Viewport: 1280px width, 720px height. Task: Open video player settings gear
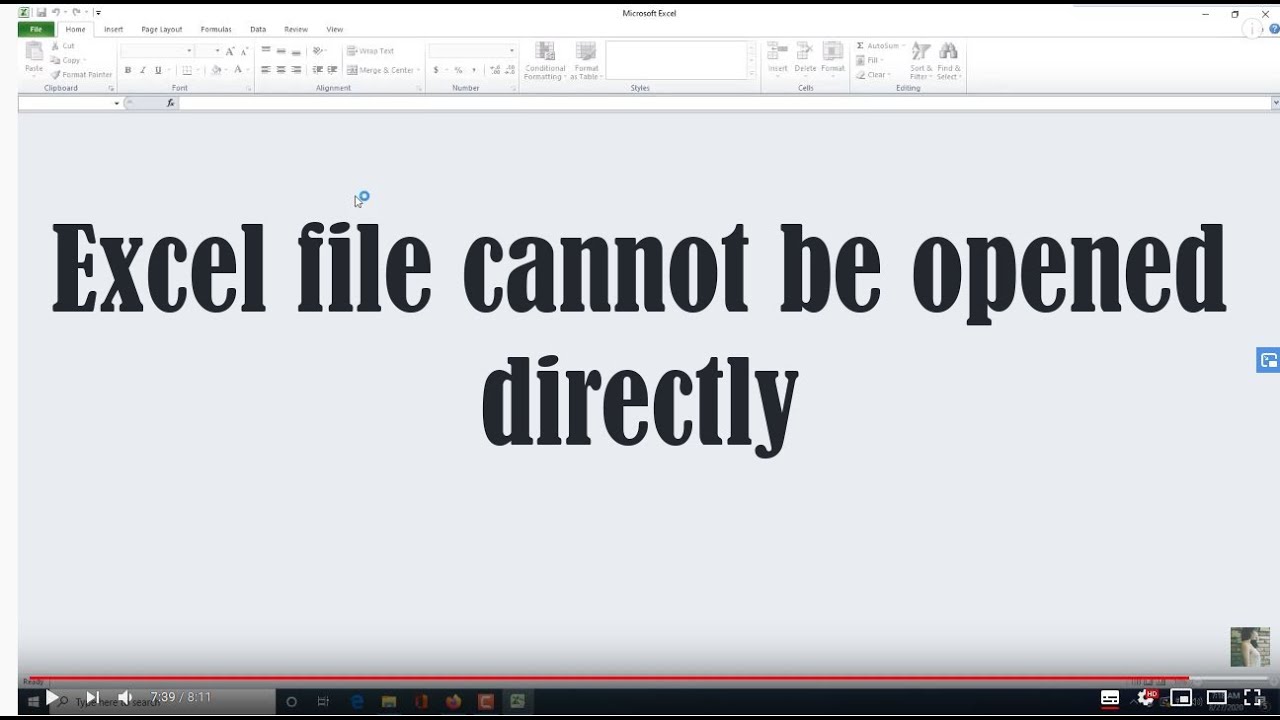click(x=1146, y=697)
